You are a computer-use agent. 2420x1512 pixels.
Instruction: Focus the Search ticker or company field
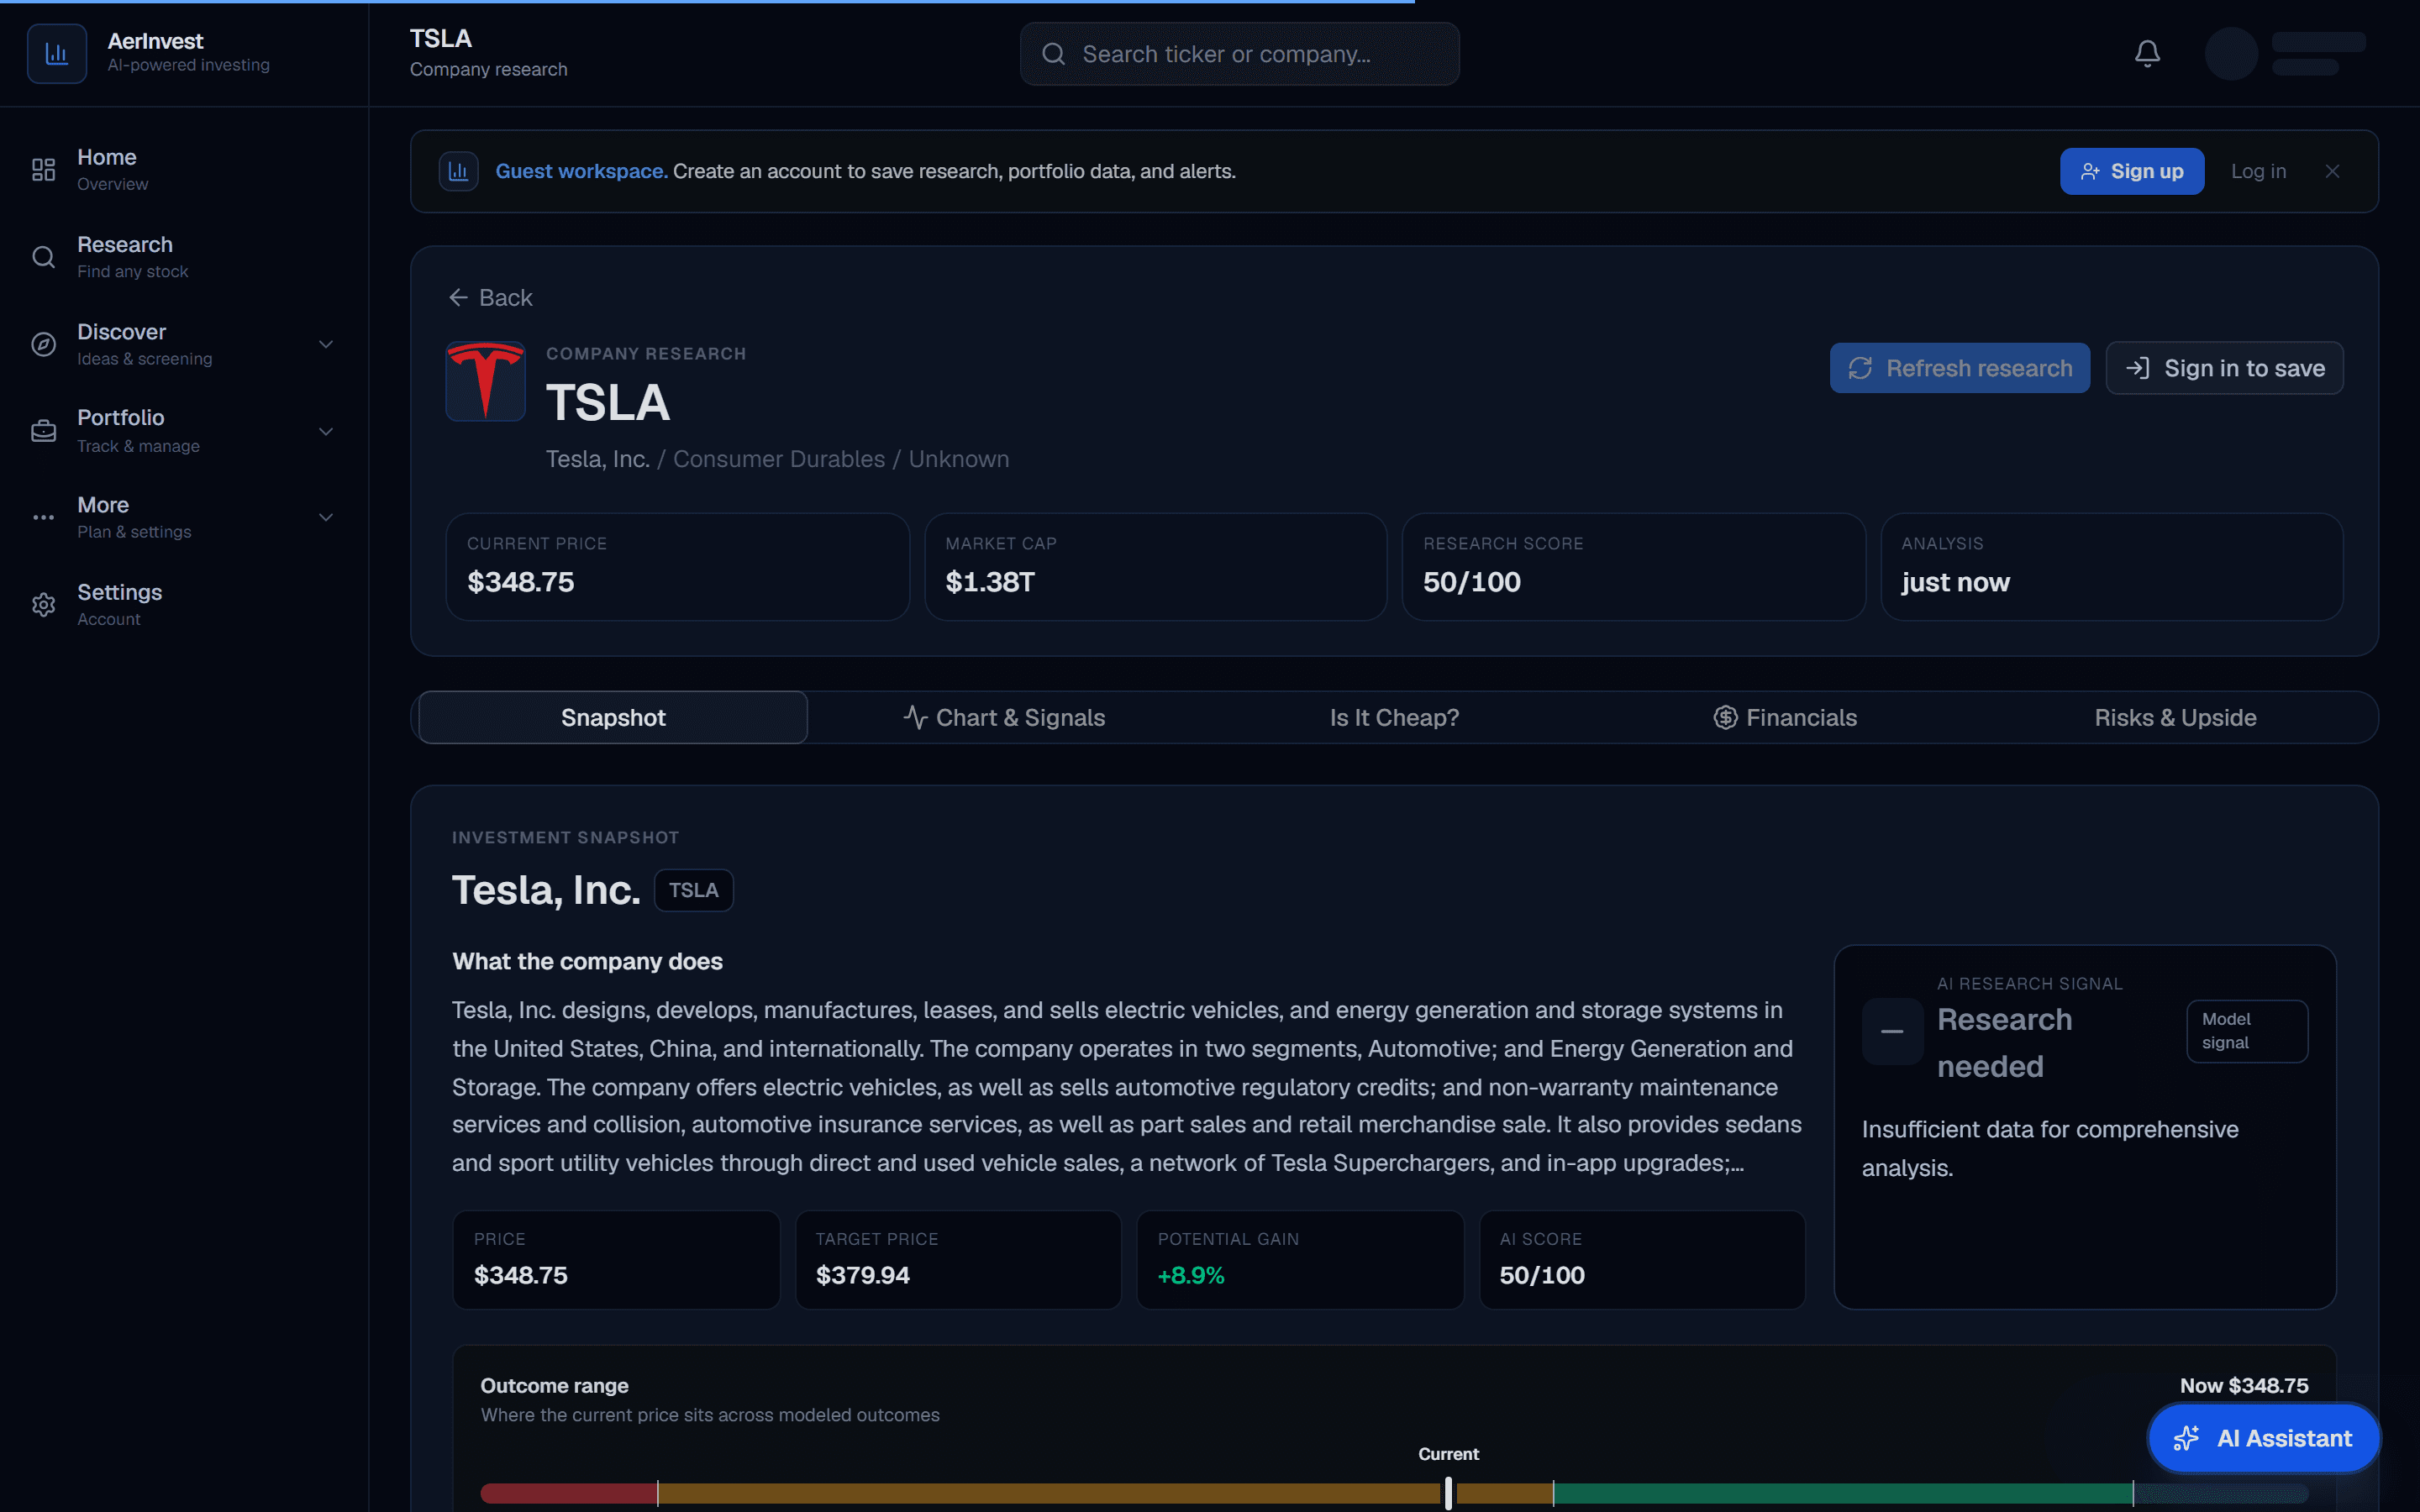(1239, 54)
